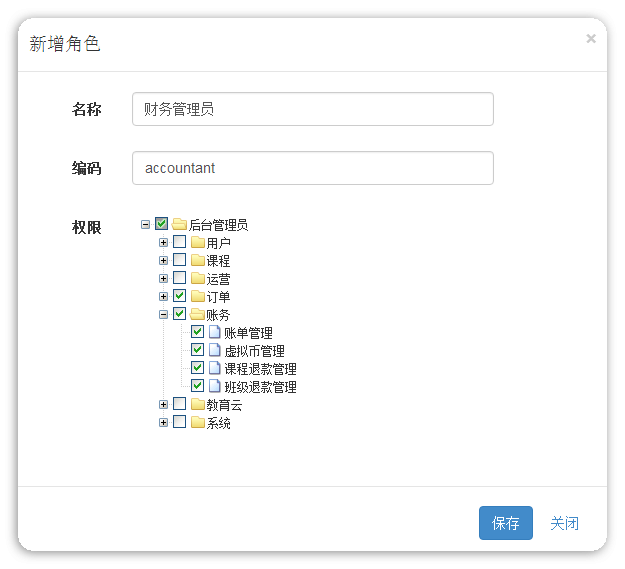The height and width of the screenshot is (569, 625).
Task: Click the 虚拟币管理 file icon
Action: pos(215,350)
